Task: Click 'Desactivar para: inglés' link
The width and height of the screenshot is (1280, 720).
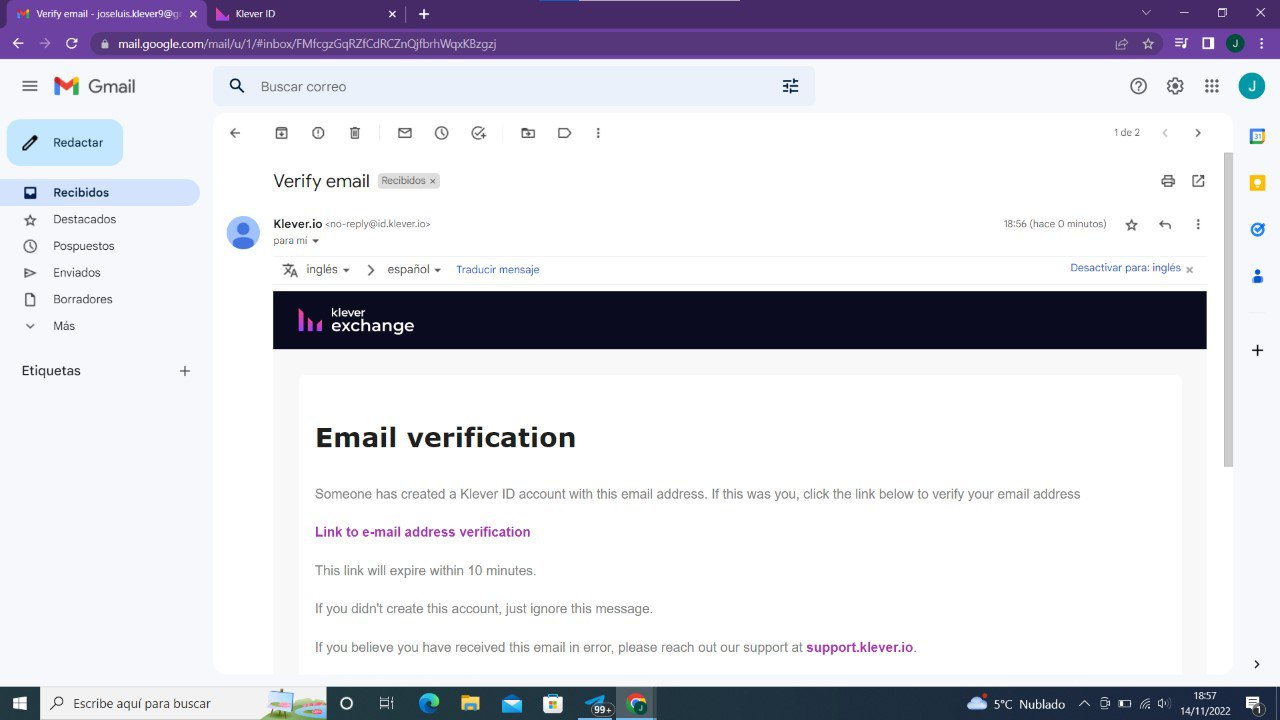Action: coord(1125,268)
